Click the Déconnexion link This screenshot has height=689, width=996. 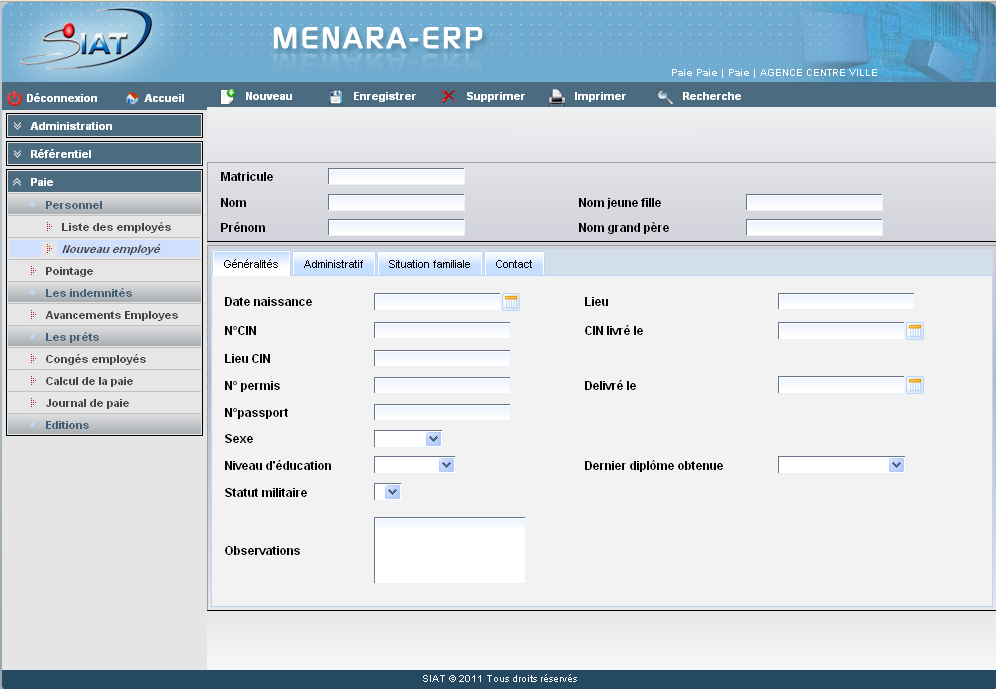[62, 98]
